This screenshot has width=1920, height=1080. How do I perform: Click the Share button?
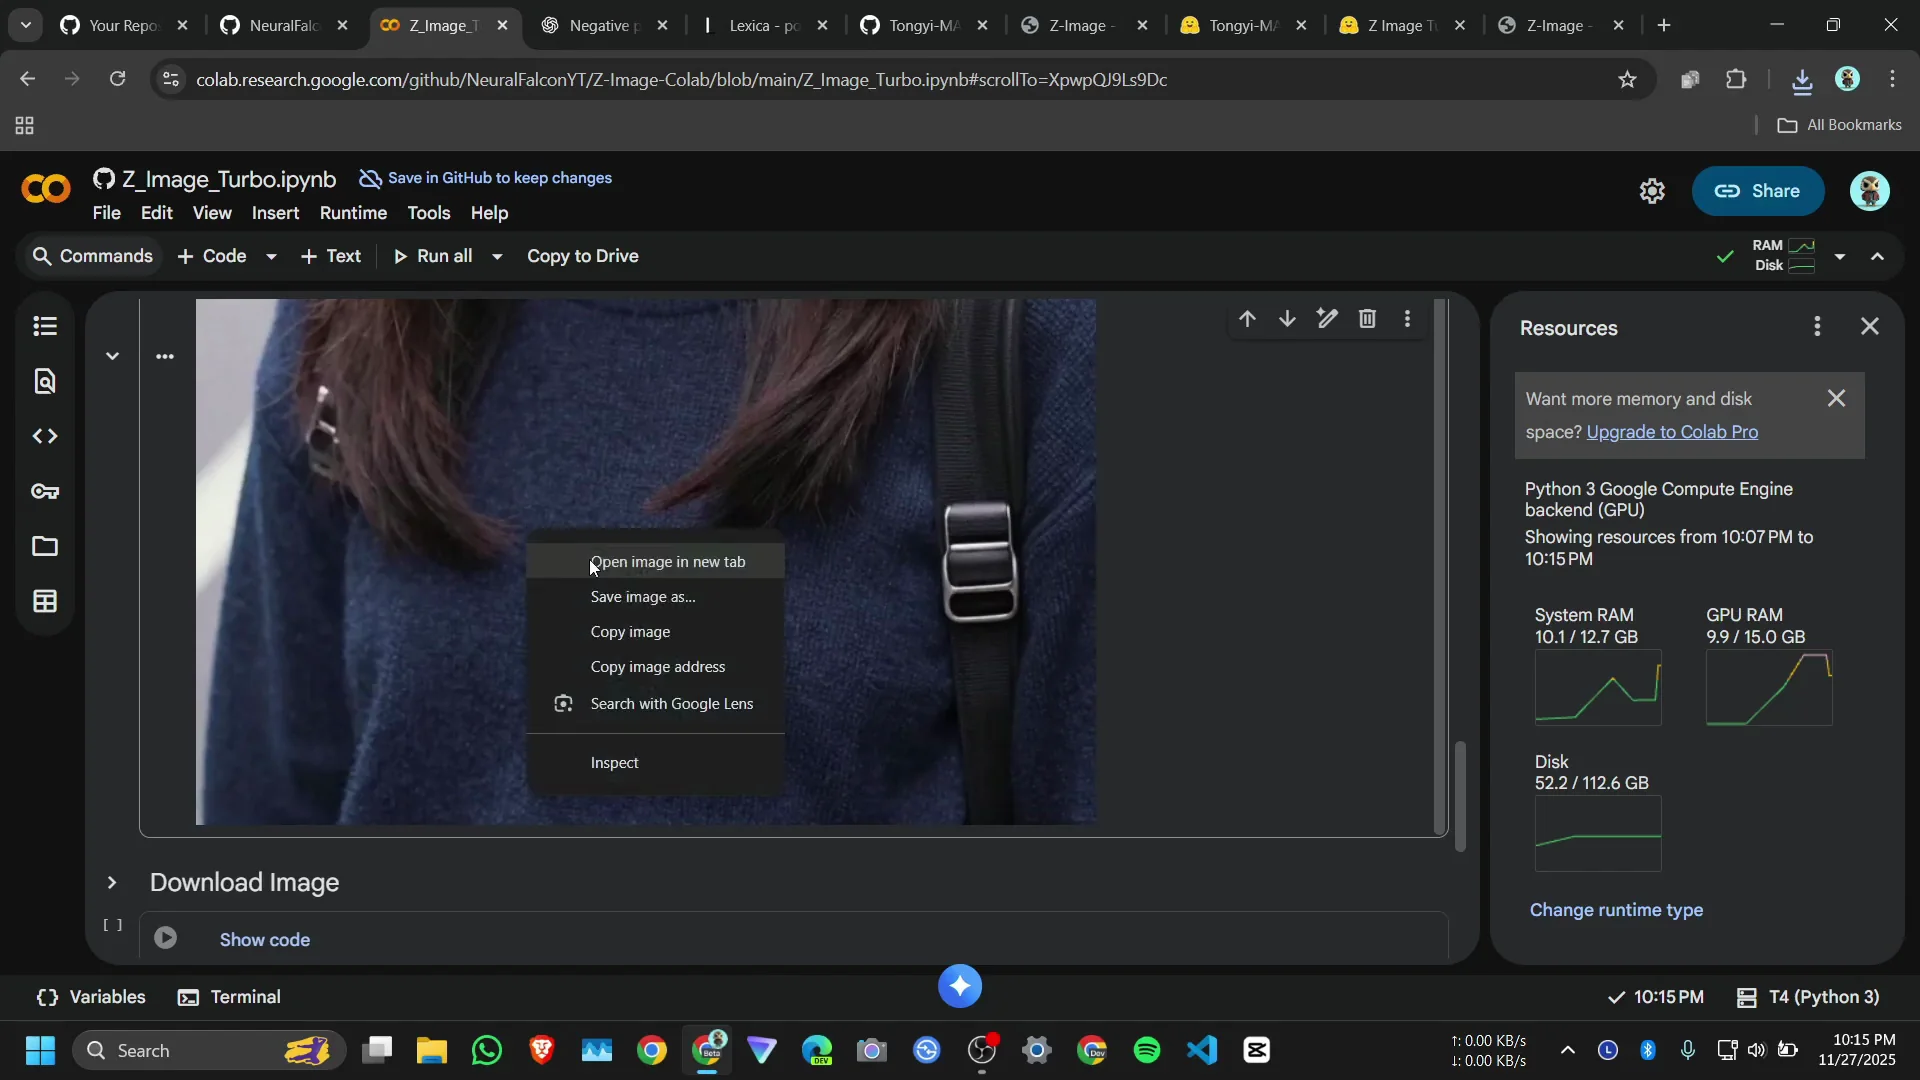coord(1758,190)
